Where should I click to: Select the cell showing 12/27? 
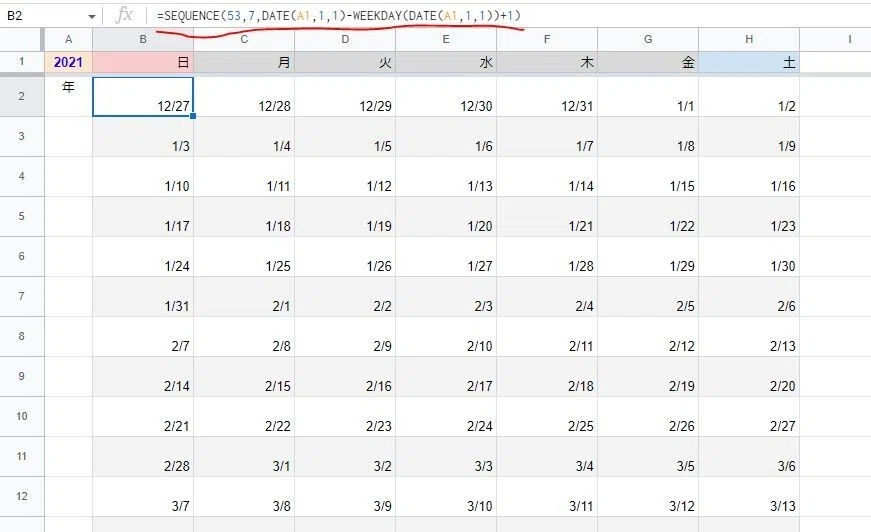(143, 97)
